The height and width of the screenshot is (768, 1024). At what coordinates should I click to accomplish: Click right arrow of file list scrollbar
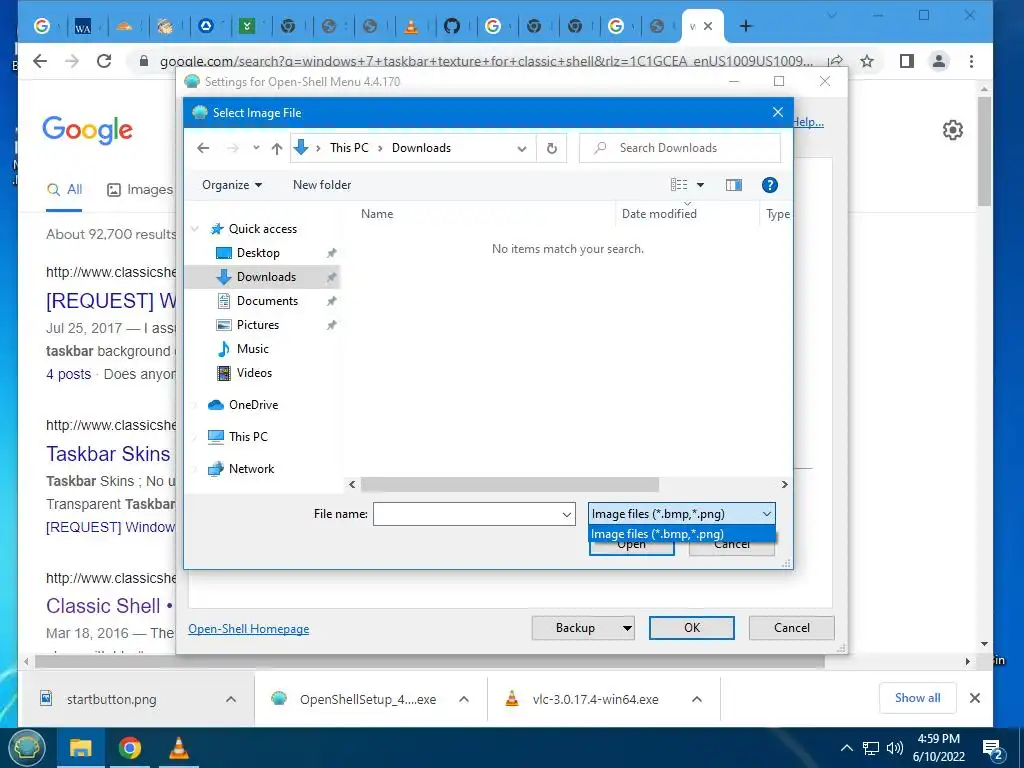[784, 485]
